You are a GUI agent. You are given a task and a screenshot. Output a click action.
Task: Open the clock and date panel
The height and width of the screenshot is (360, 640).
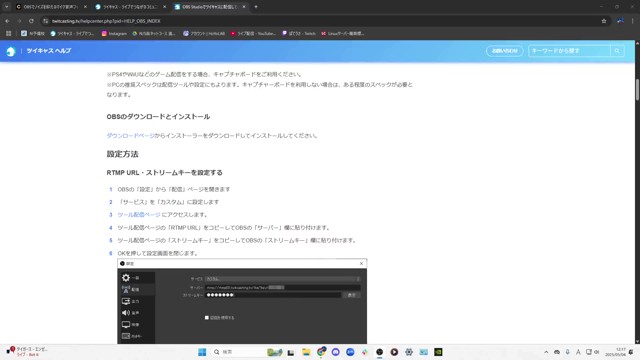[x=616, y=352]
